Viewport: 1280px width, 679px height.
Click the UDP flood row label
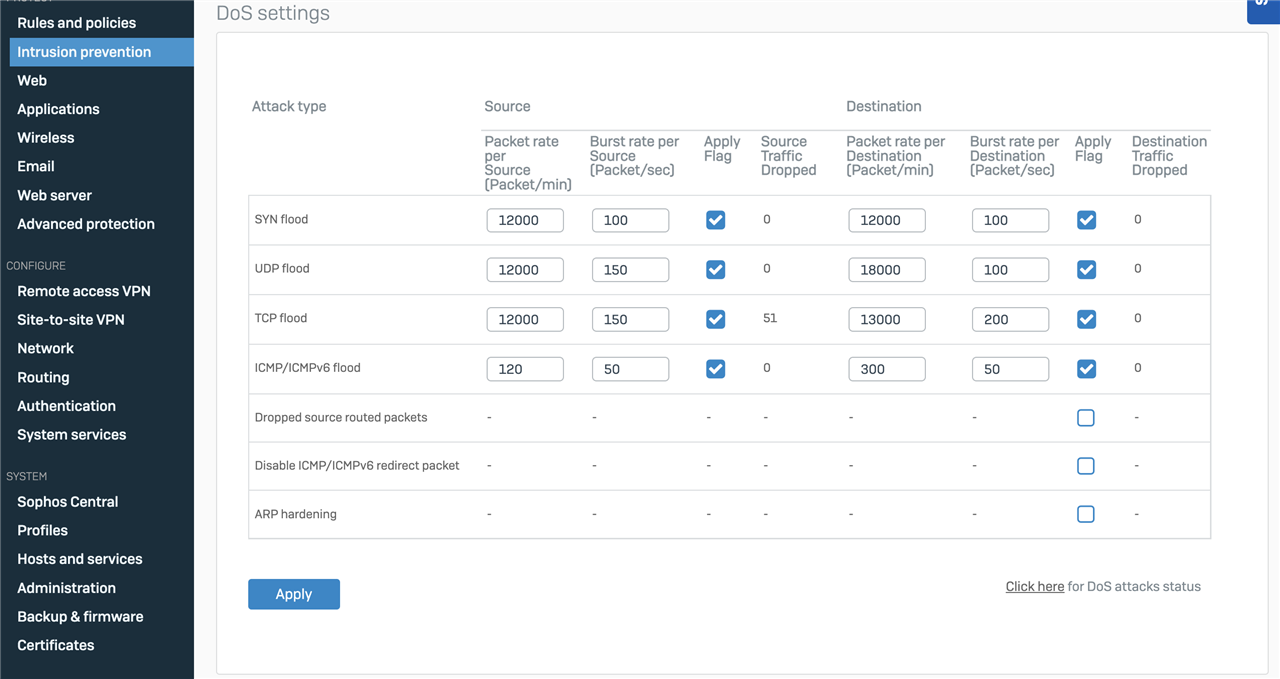coord(282,268)
